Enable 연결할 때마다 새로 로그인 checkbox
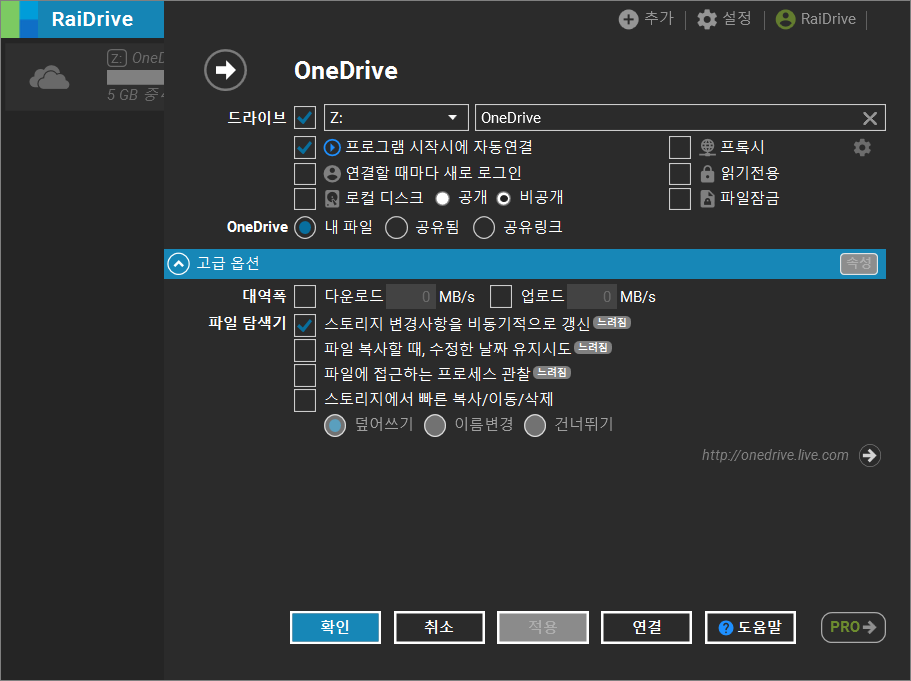This screenshot has width=911, height=681. [305, 173]
